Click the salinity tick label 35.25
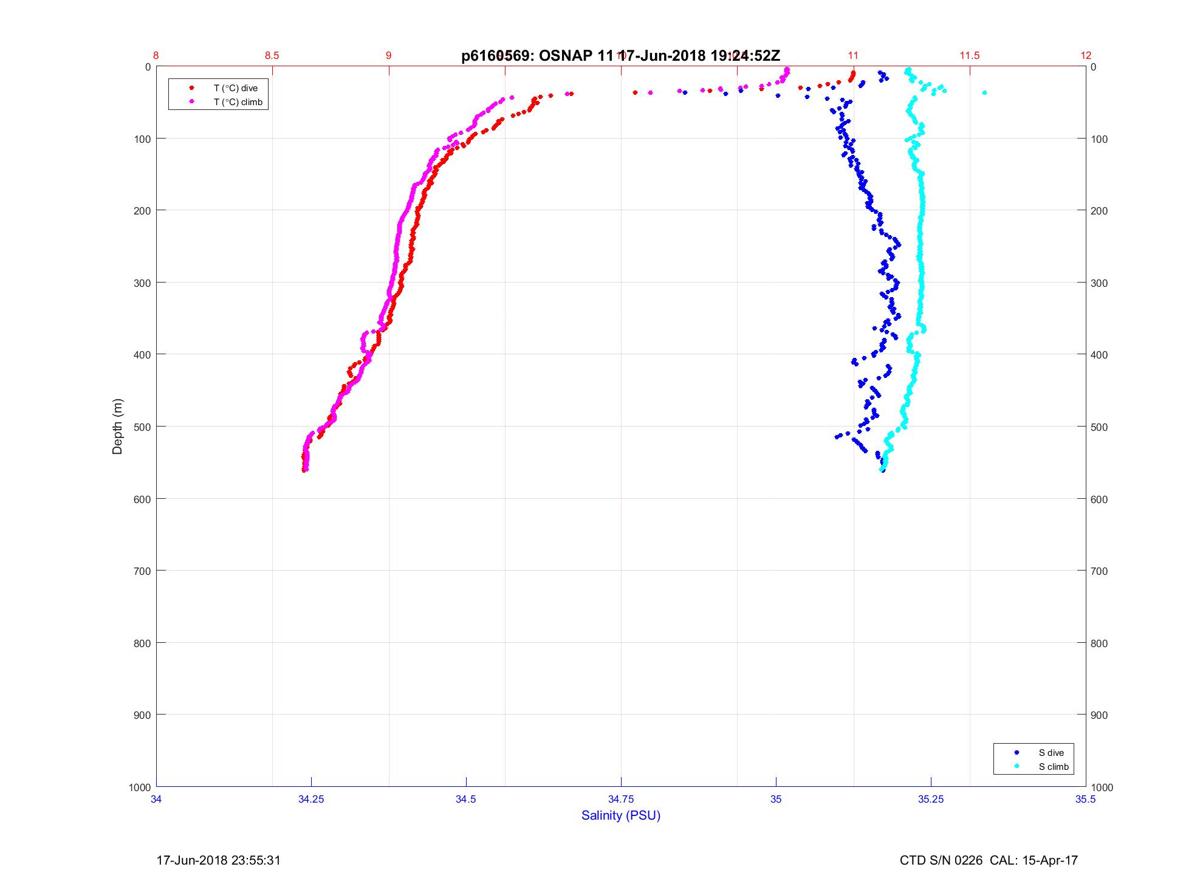 pos(931,799)
